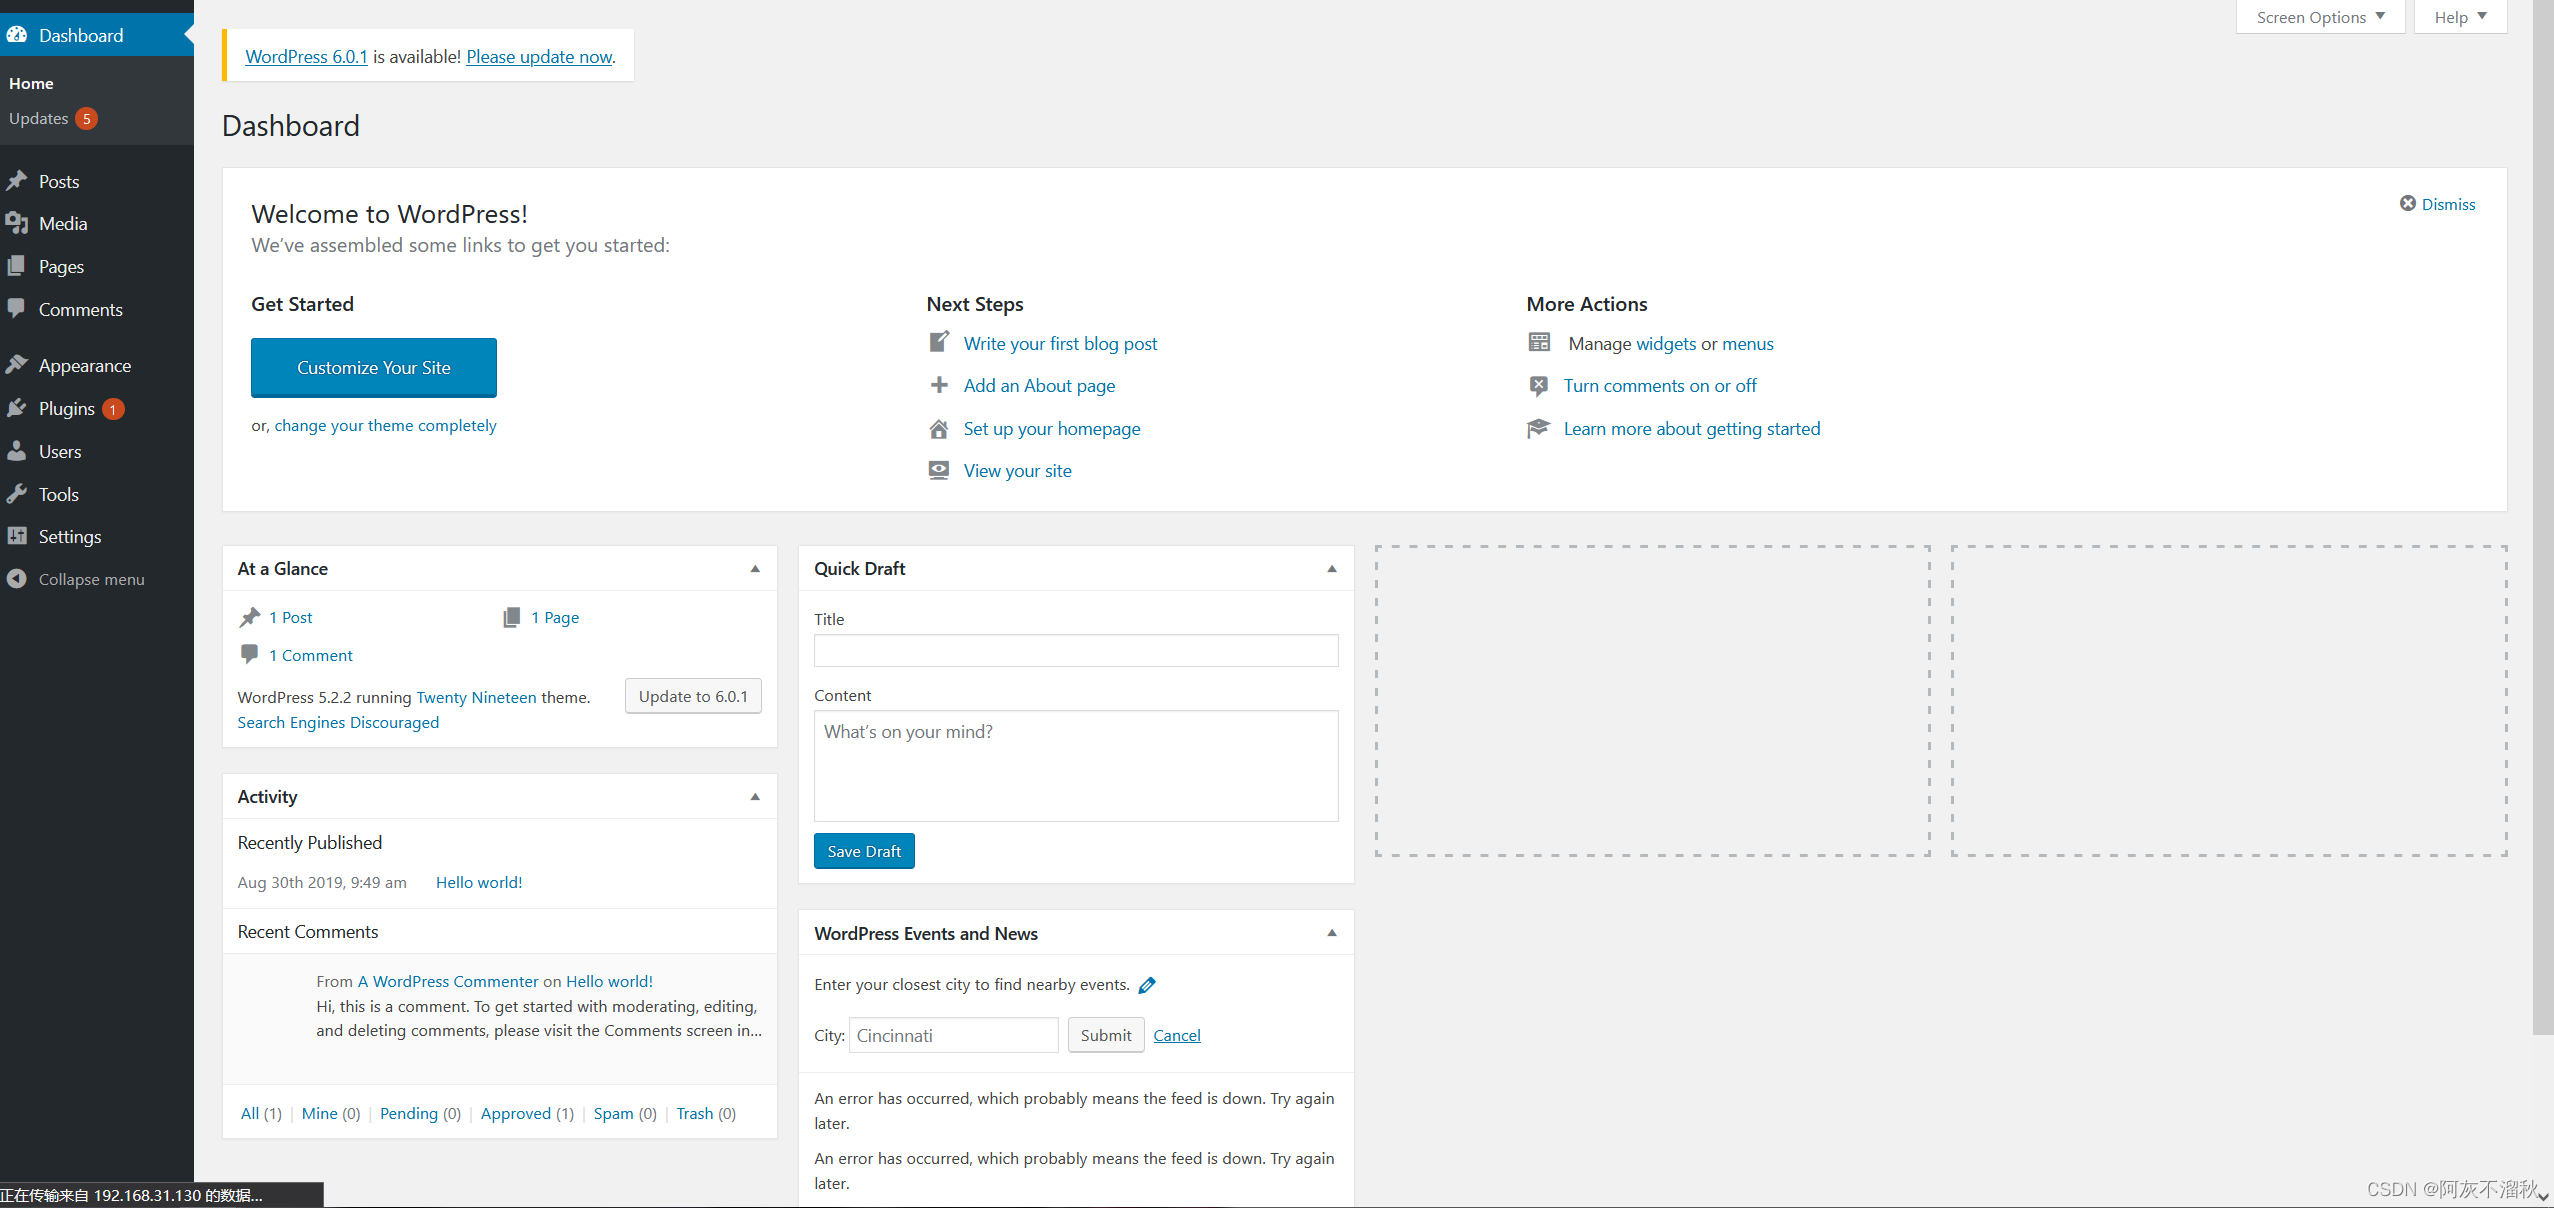Click the bubble icon next to 1 Comment
Viewport: 2554px width, 1208px height.
pyautogui.click(x=249, y=654)
